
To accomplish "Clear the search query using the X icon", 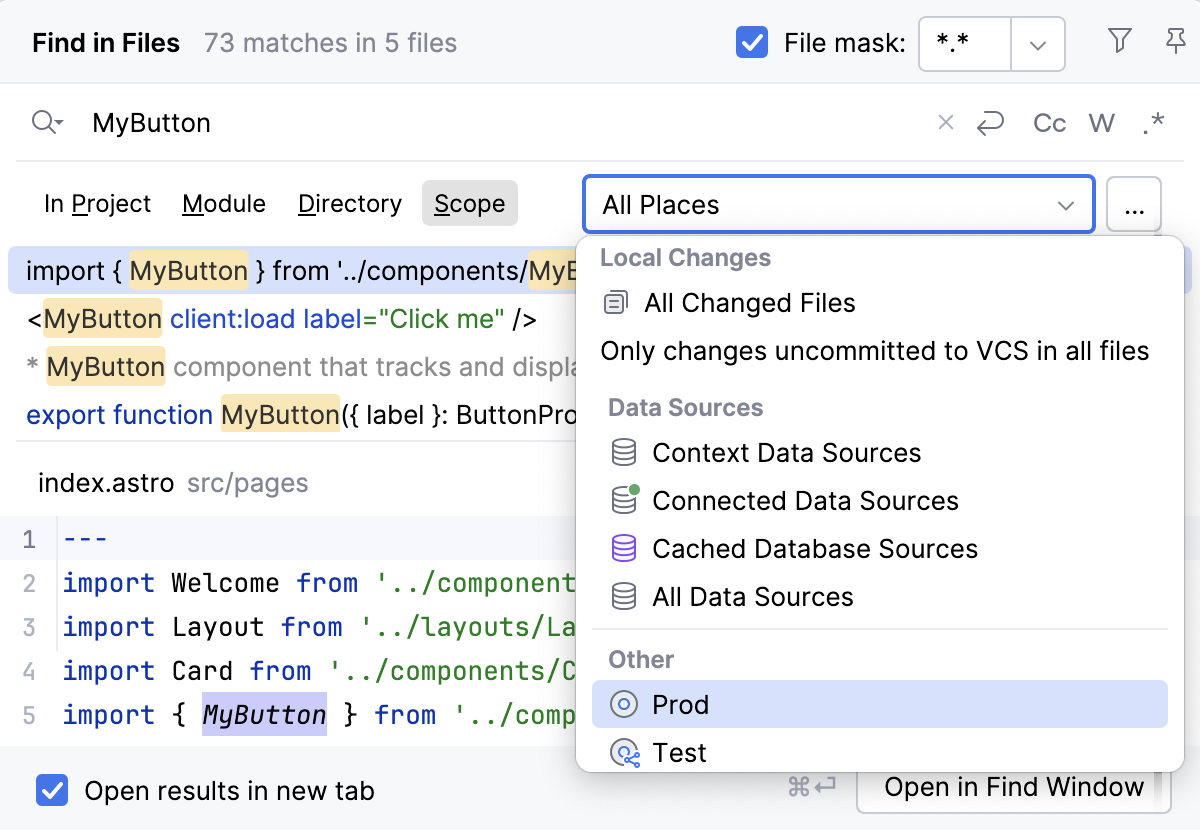I will click(945, 122).
